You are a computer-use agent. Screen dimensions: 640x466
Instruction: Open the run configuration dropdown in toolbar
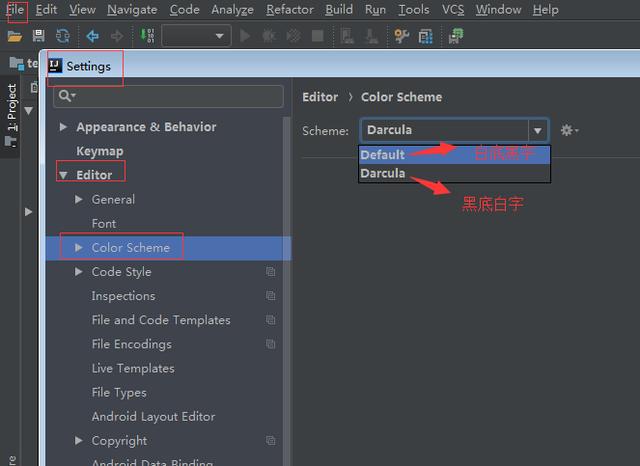[196, 36]
